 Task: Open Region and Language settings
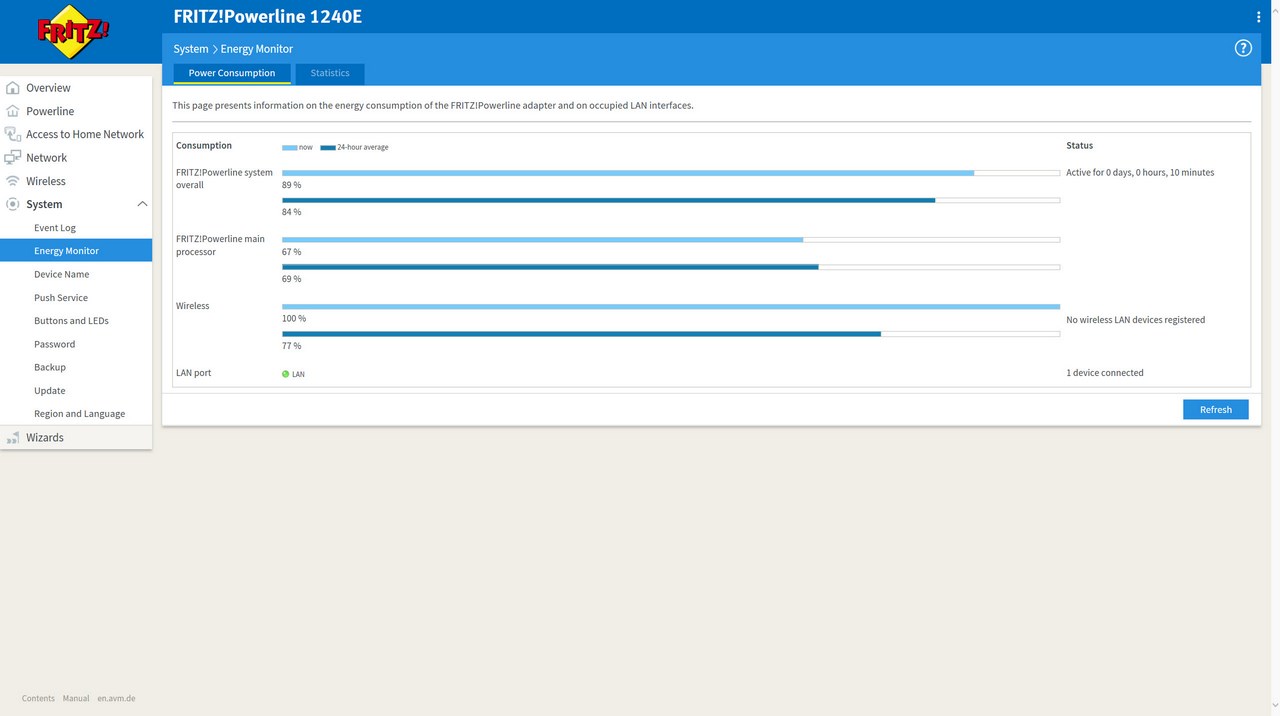pos(80,414)
